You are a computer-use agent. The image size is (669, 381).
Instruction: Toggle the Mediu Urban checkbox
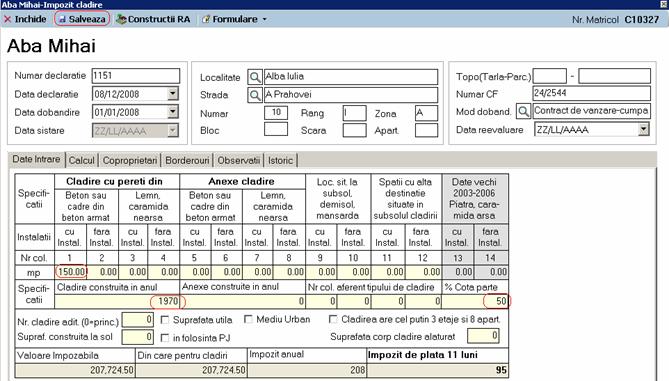248,319
